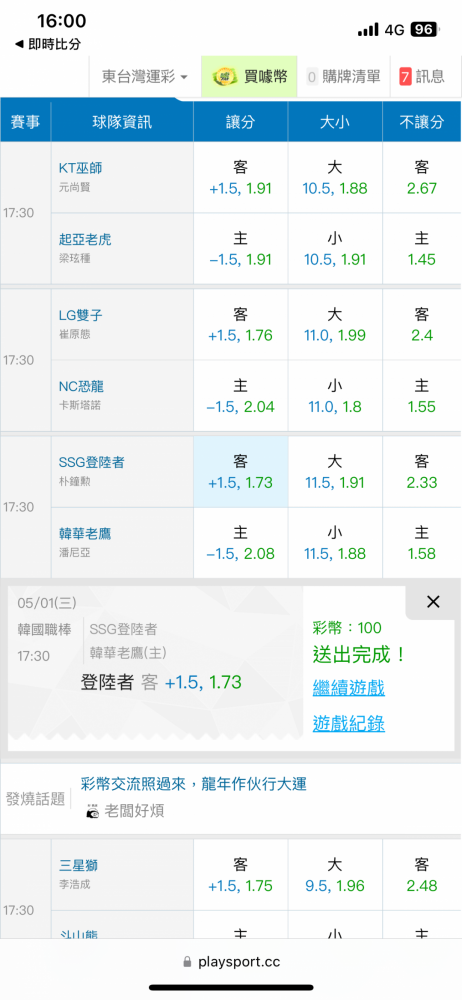This screenshot has height=1000, width=462.
Task: Select 大 10.5, 1.88 total
Action: coord(335,178)
